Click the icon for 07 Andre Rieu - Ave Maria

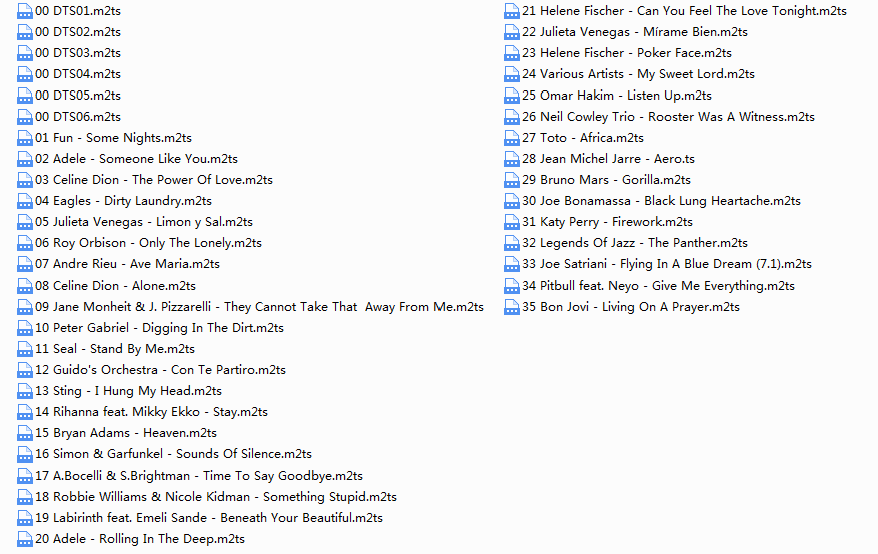click(x=25, y=264)
